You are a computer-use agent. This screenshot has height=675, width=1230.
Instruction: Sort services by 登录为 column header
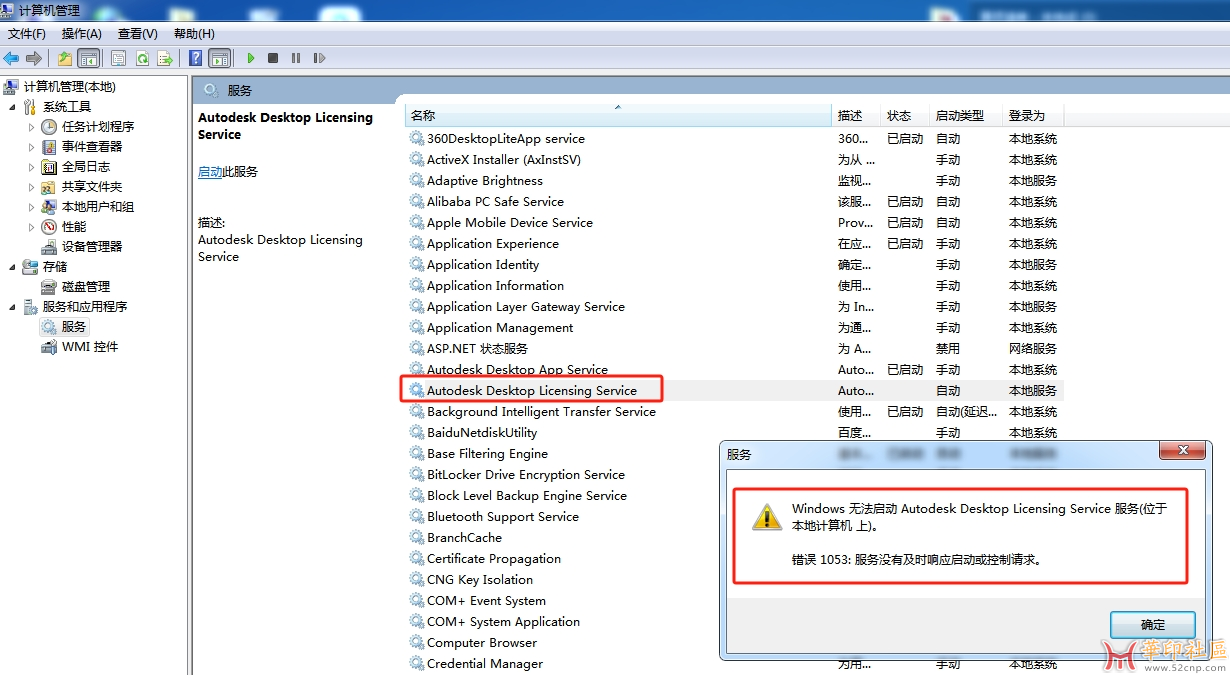point(1033,115)
